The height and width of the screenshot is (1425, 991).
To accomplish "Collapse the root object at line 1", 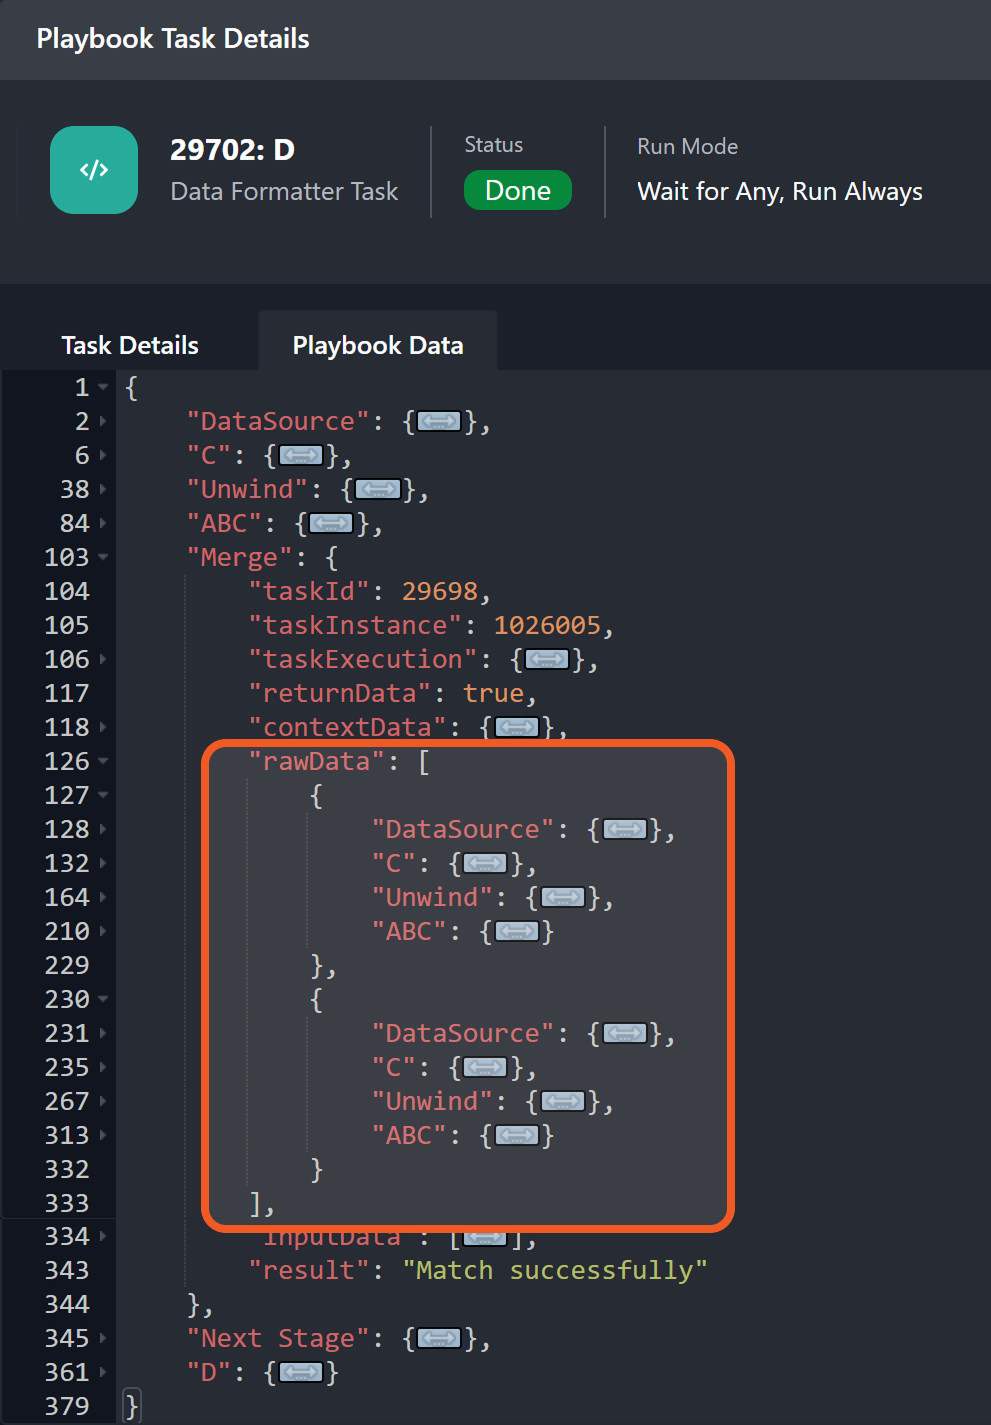I will coord(103,388).
